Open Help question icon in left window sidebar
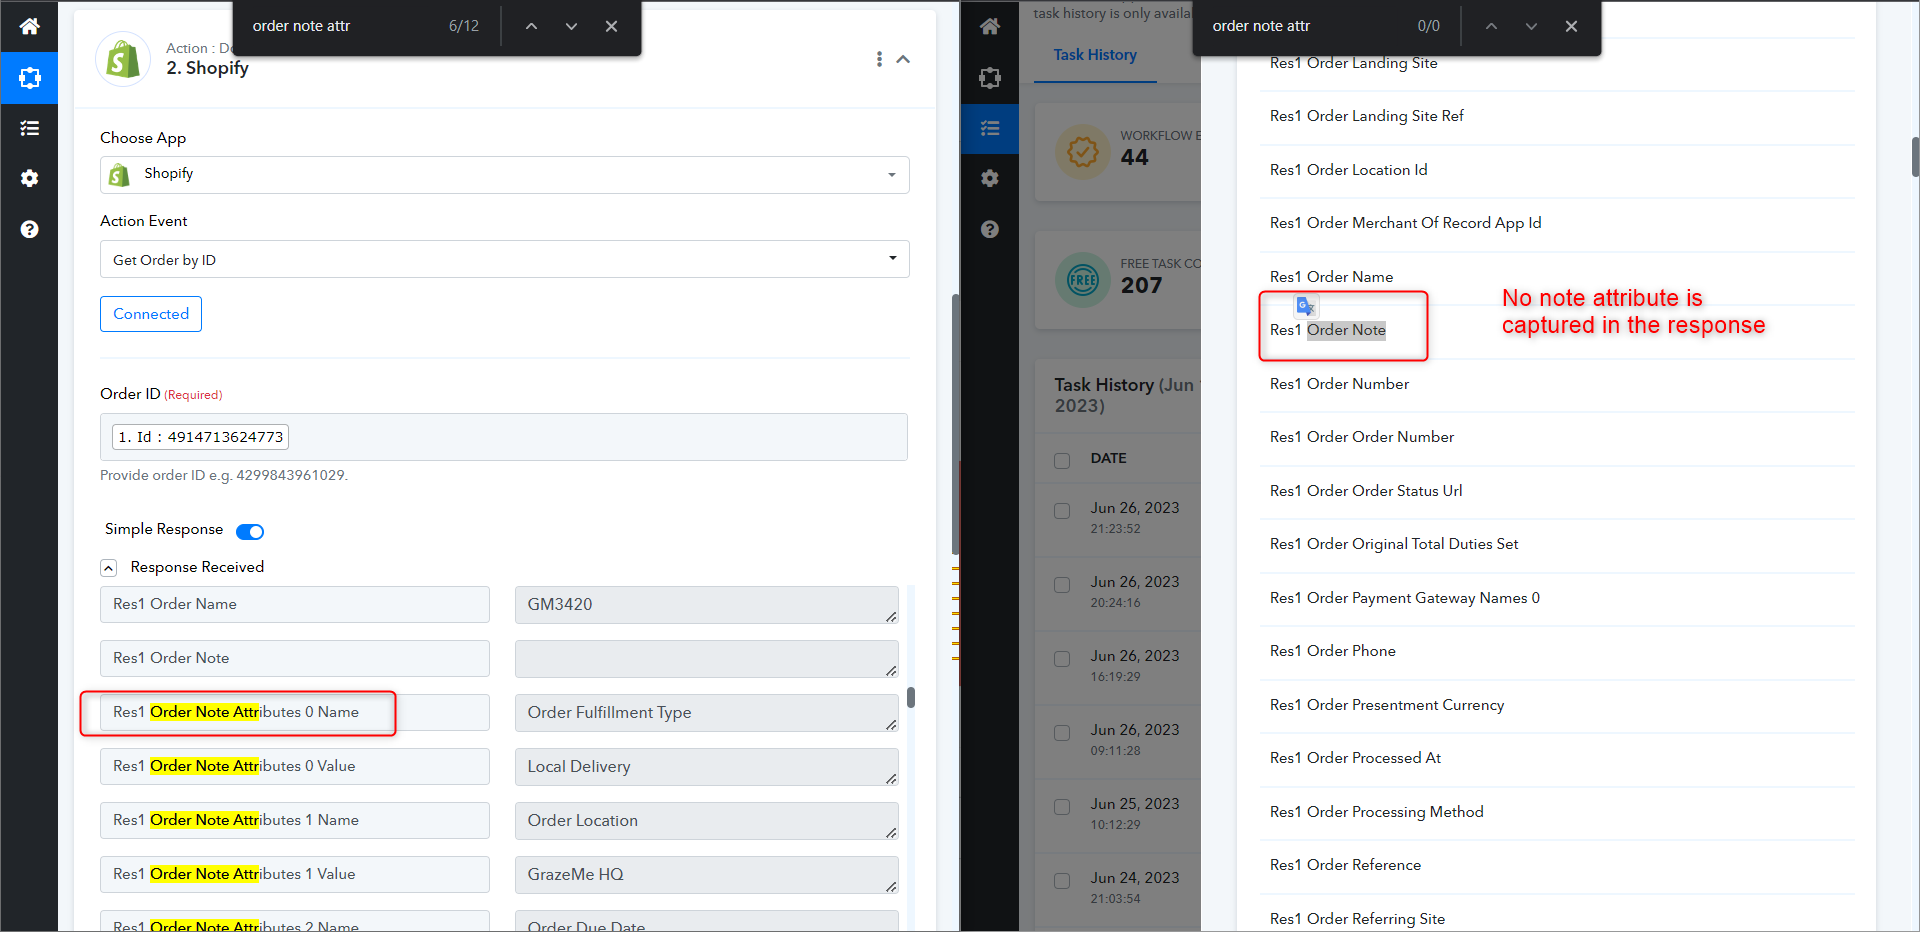1920x932 pixels. (29, 229)
